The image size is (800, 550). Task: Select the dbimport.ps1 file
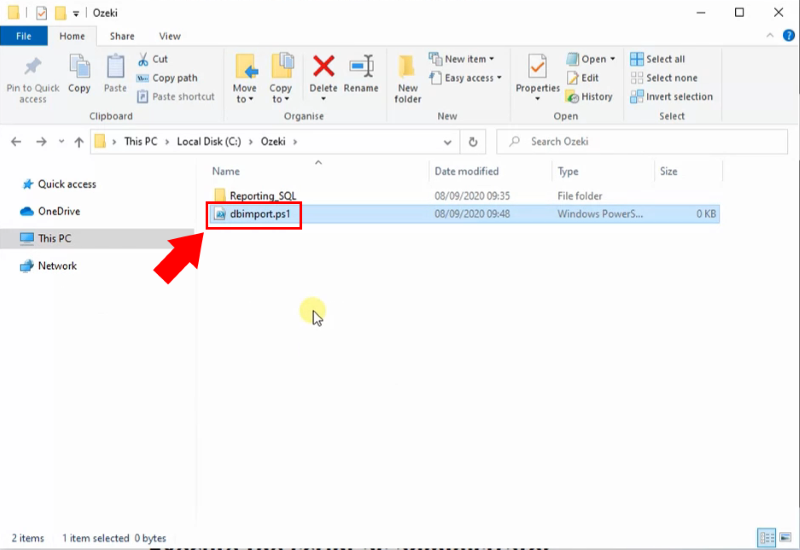260,214
